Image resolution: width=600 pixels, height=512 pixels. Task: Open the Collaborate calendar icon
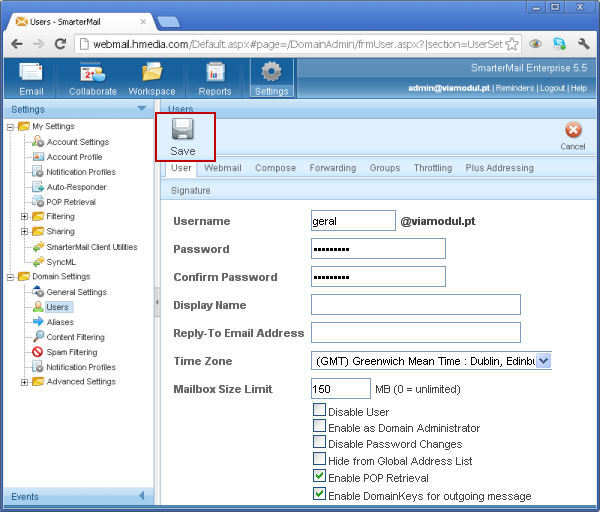point(92,72)
